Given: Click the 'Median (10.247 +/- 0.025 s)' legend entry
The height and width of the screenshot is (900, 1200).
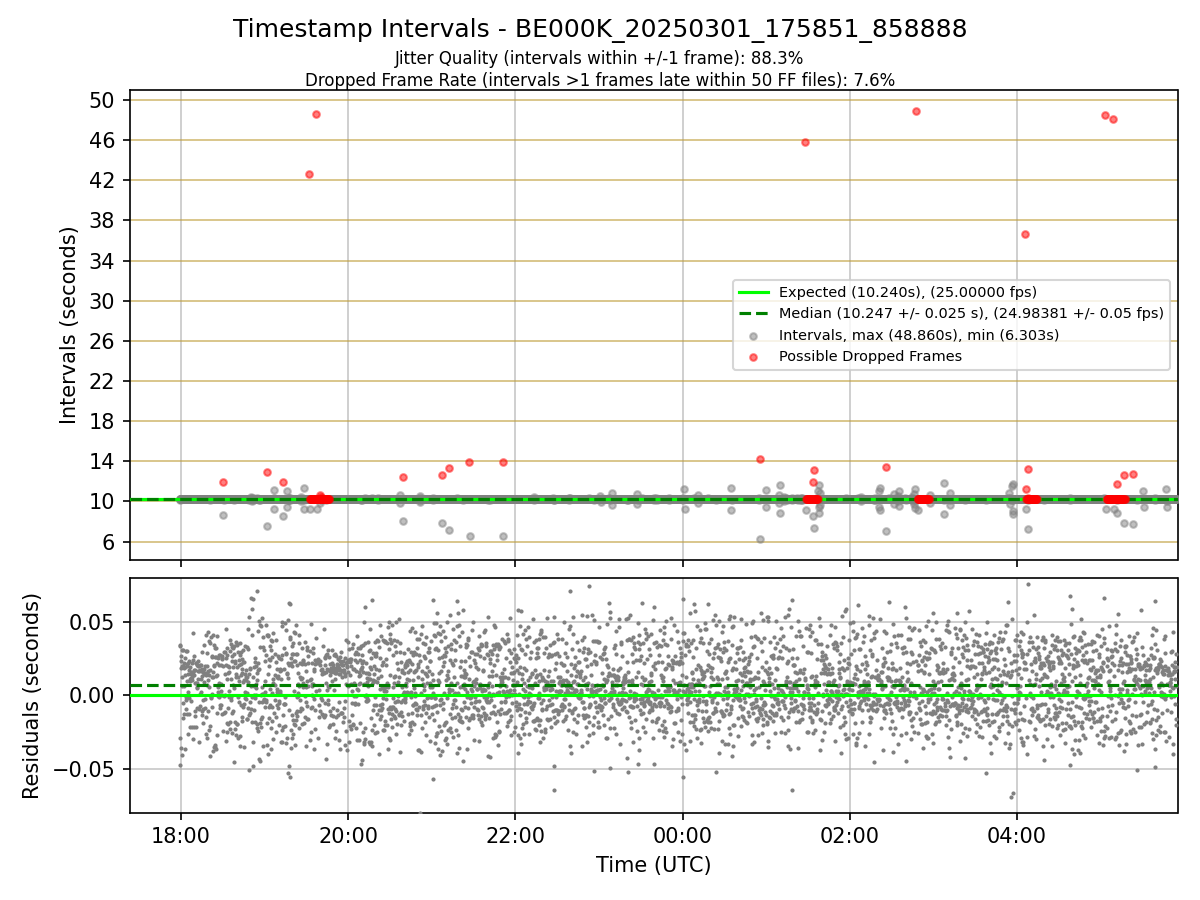Looking at the screenshot, I should (x=971, y=313).
